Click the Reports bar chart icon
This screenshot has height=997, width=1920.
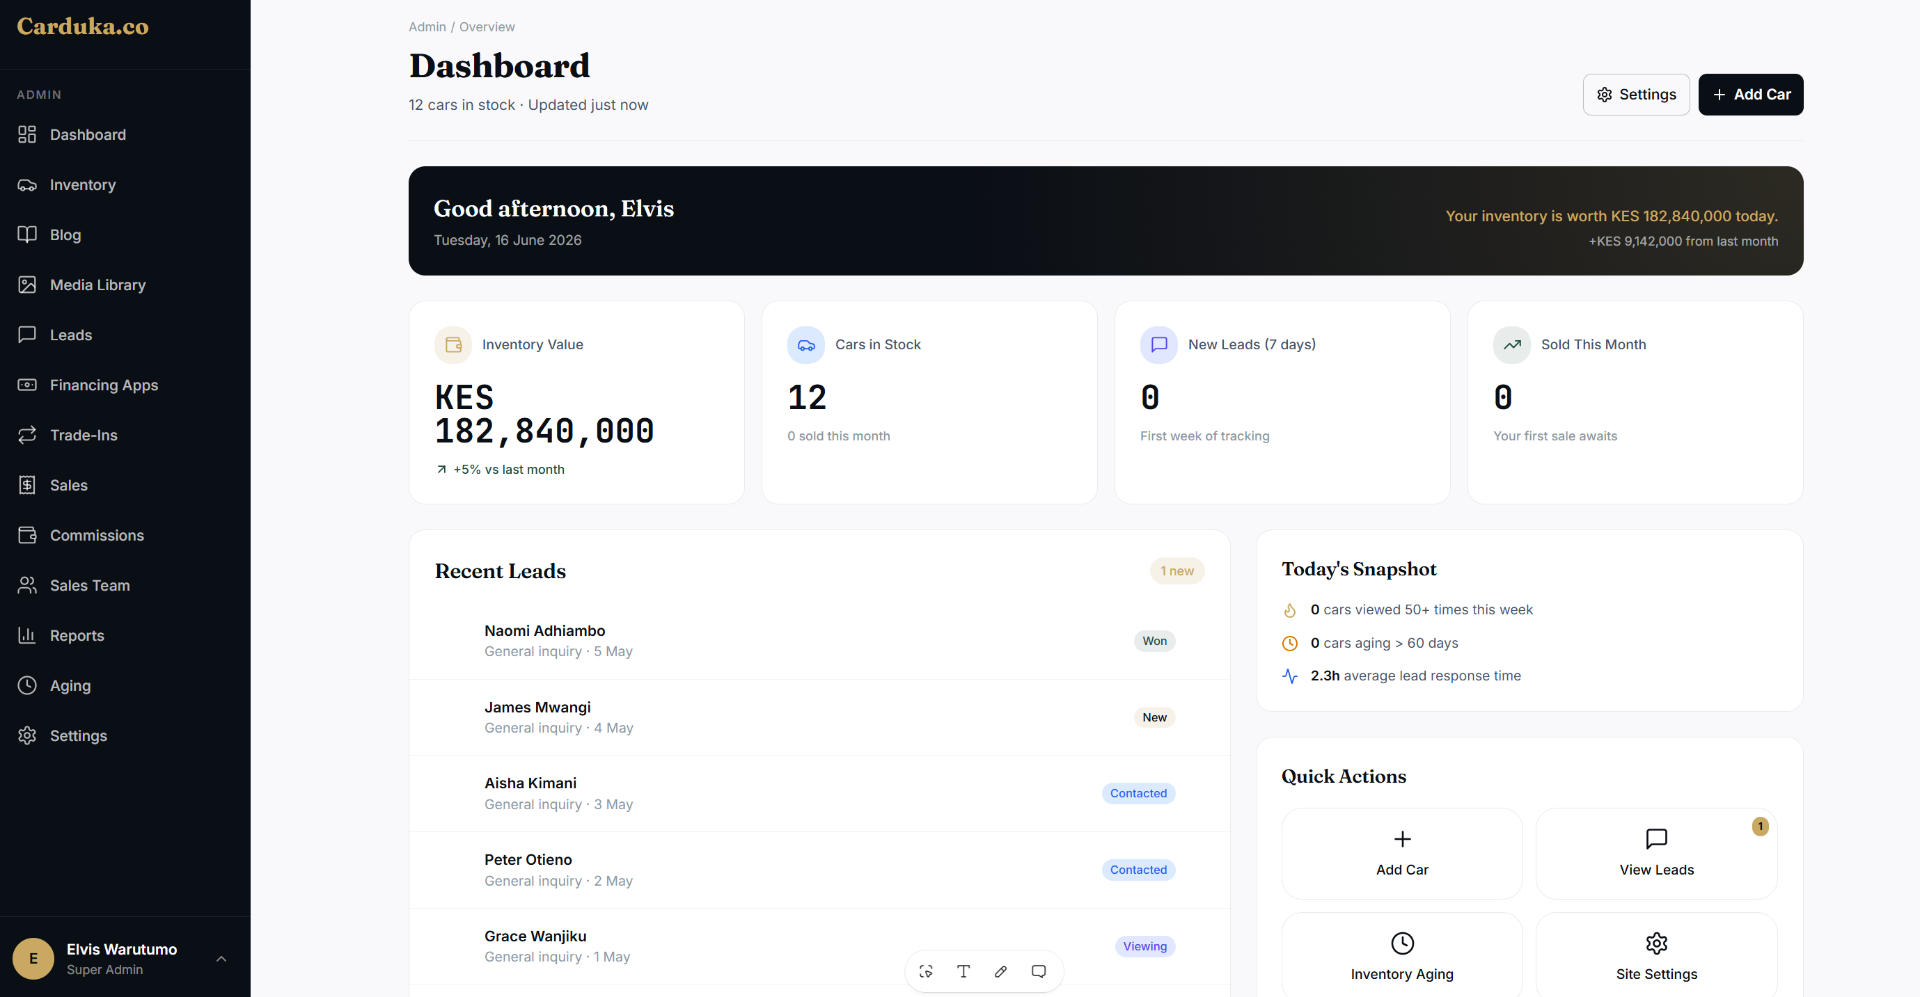pos(27,635)
